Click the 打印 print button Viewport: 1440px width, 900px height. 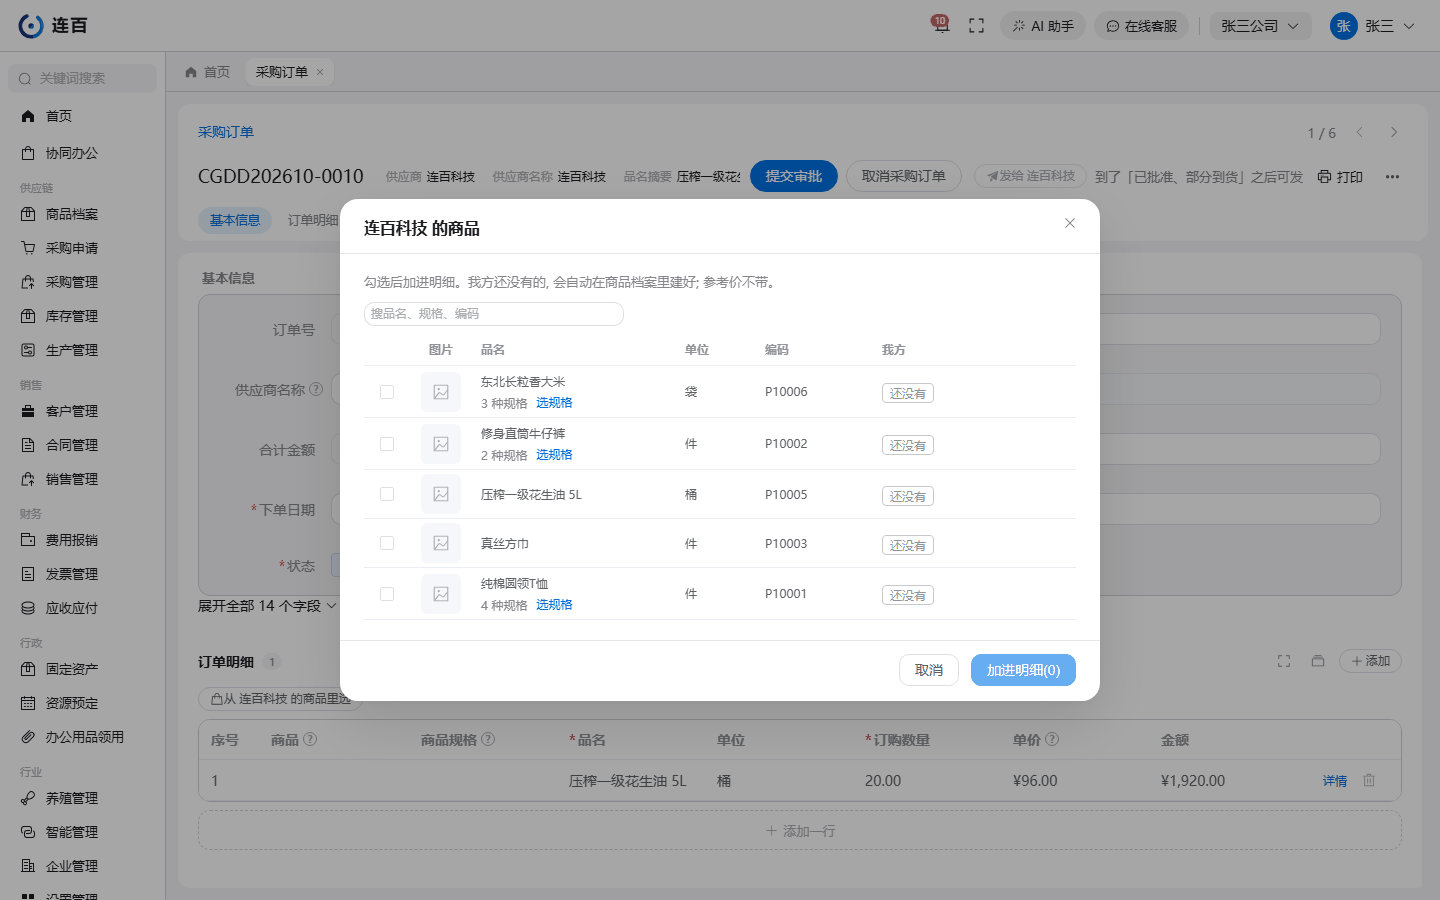[1340, 176]
